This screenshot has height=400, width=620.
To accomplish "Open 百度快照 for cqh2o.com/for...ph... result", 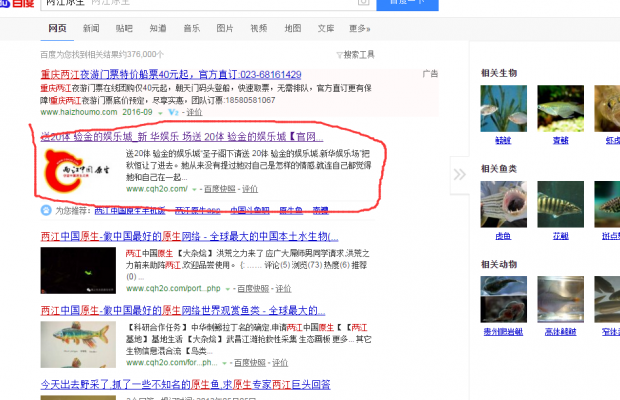I will pyautogui.click(x=250, y=362).
